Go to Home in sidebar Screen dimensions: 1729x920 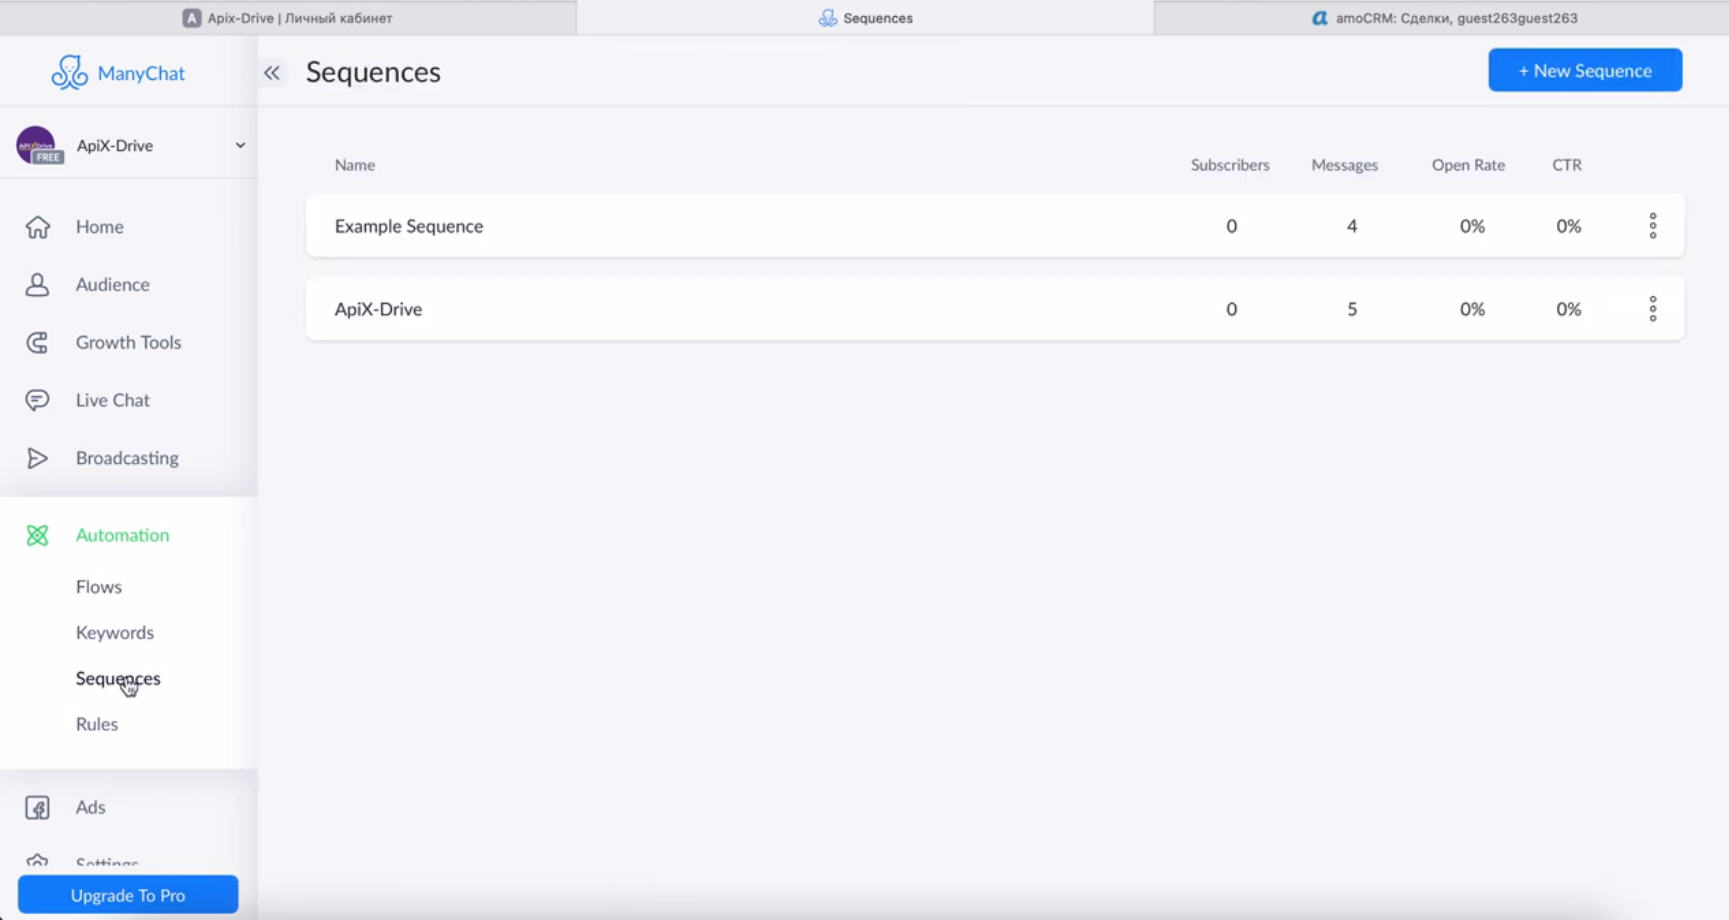(x=100, y=227)
